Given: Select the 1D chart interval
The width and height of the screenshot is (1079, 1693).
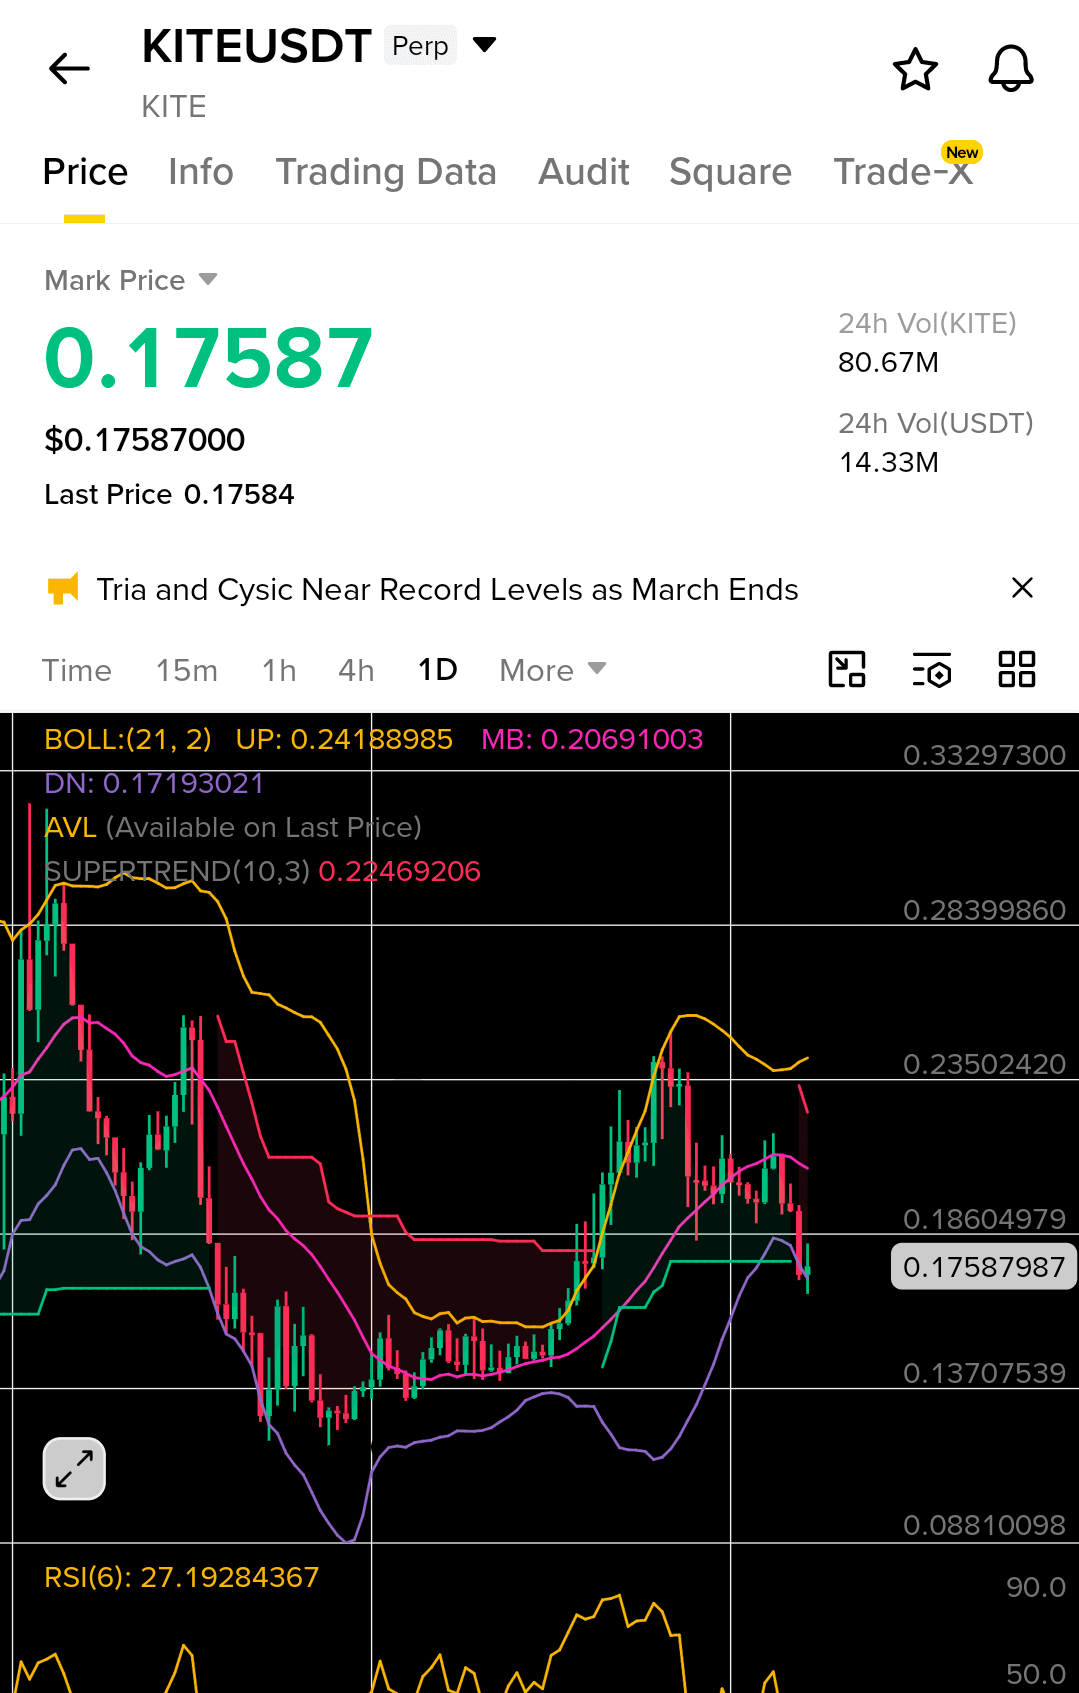Looking at the screenshot, I should [437, 670].
